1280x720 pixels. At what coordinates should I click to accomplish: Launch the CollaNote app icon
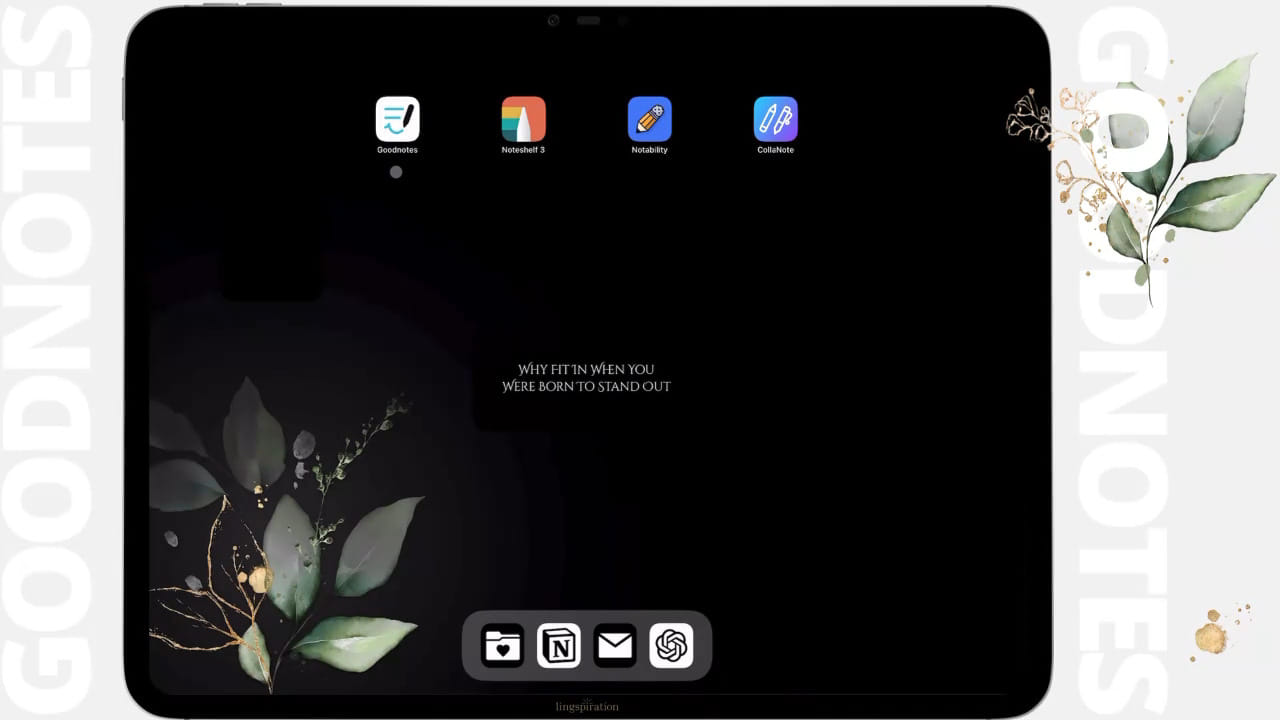775,119
